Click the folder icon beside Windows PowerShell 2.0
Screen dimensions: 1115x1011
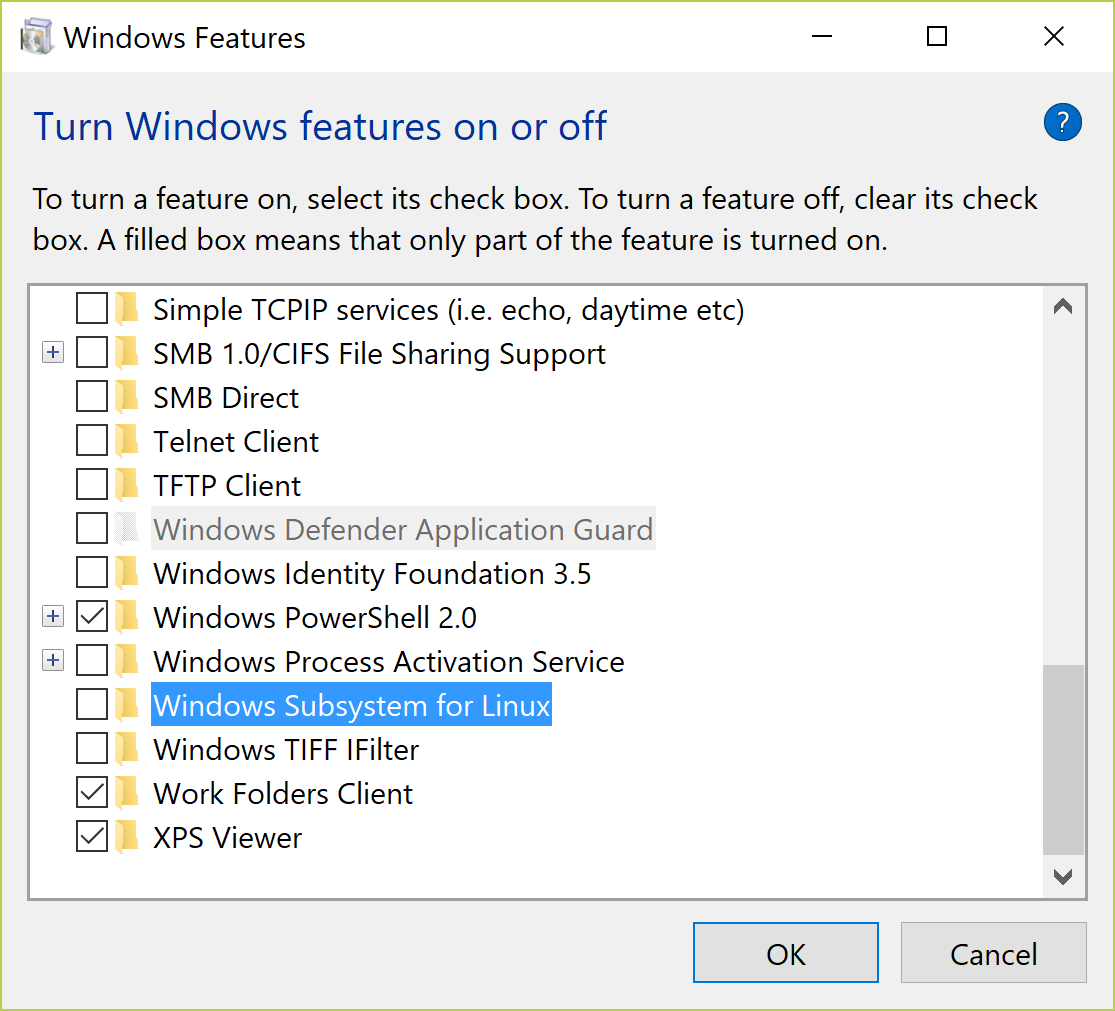pos(127,616)
